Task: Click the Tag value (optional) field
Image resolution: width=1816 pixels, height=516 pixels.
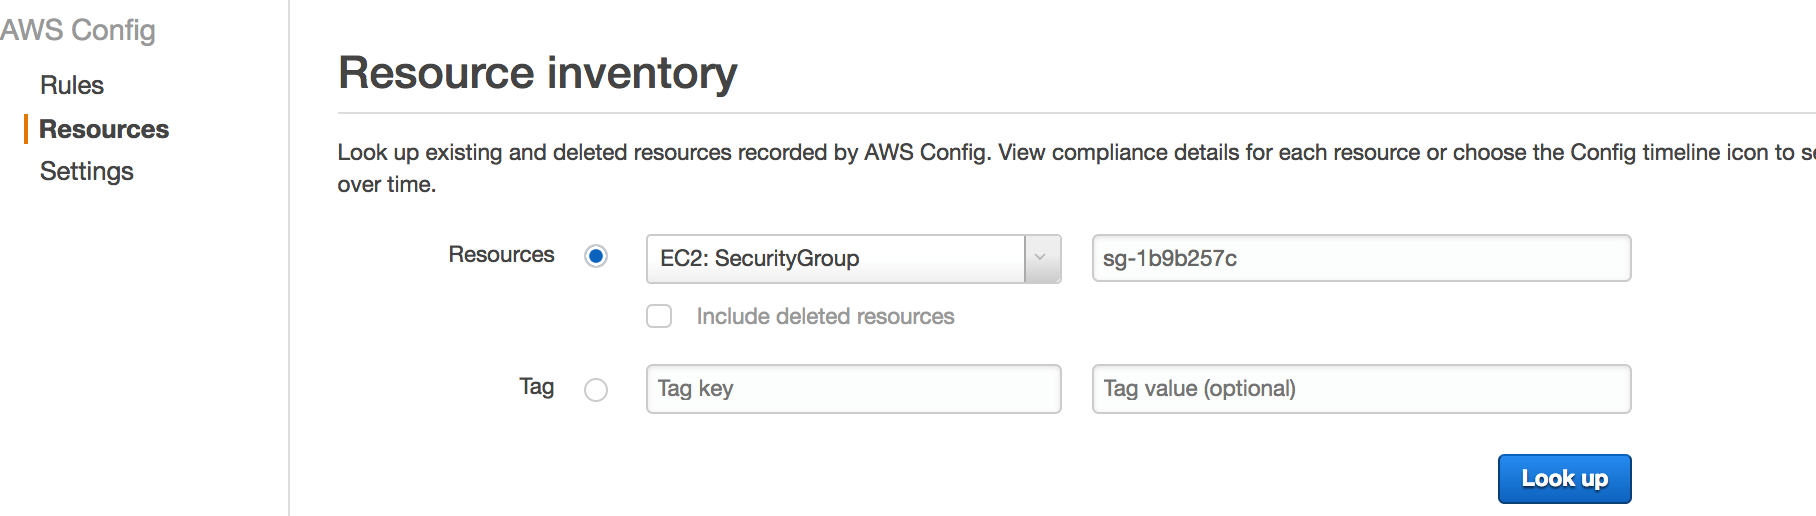Action: (x=1361, y=389)
